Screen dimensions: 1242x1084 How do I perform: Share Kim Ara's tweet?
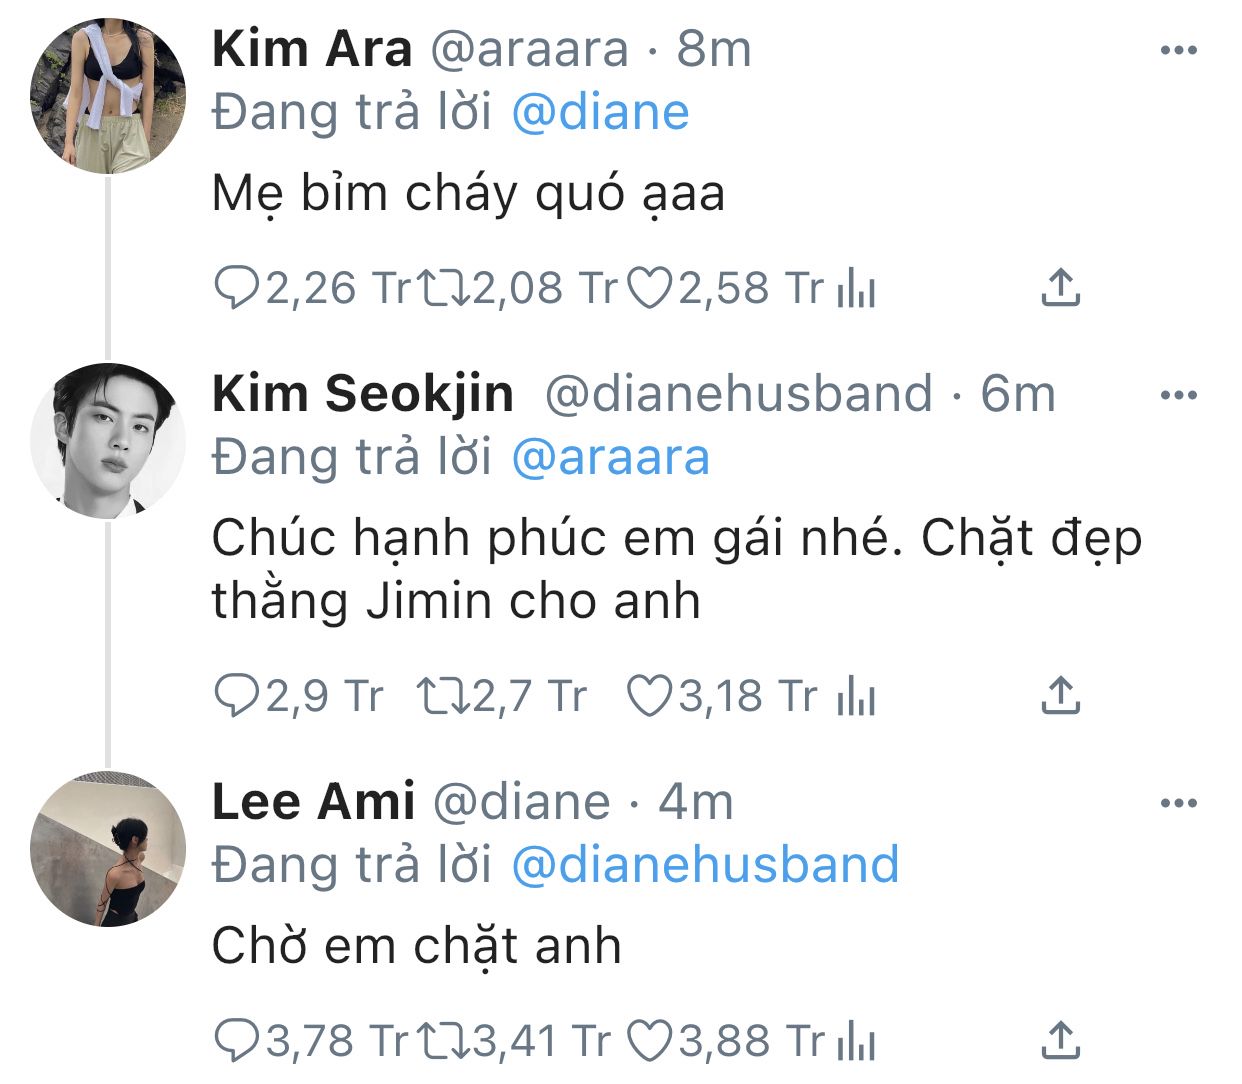pyautogui.click(x=1060, y=288)
